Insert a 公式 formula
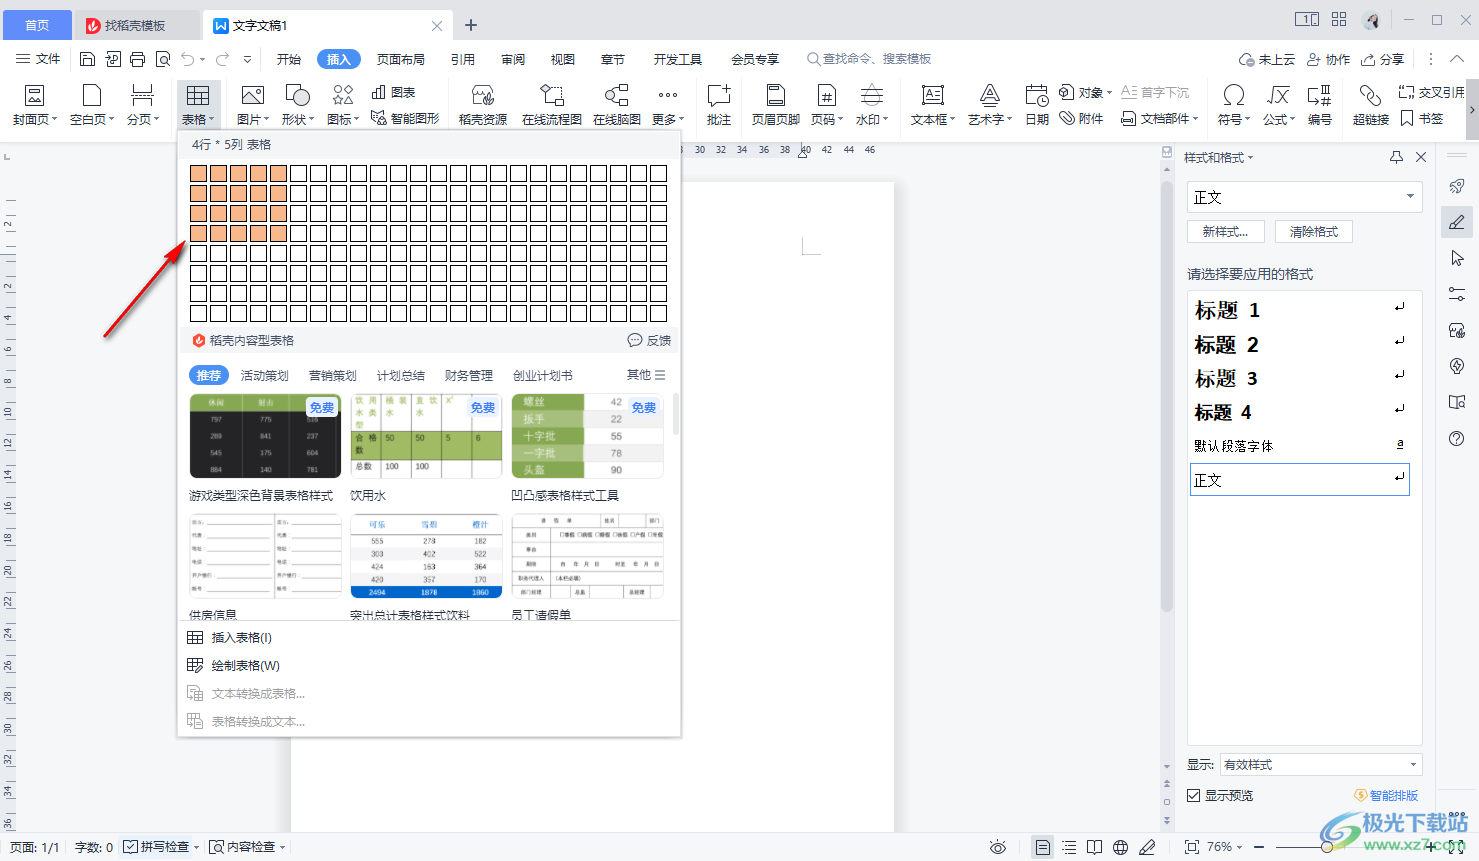 1279,105
